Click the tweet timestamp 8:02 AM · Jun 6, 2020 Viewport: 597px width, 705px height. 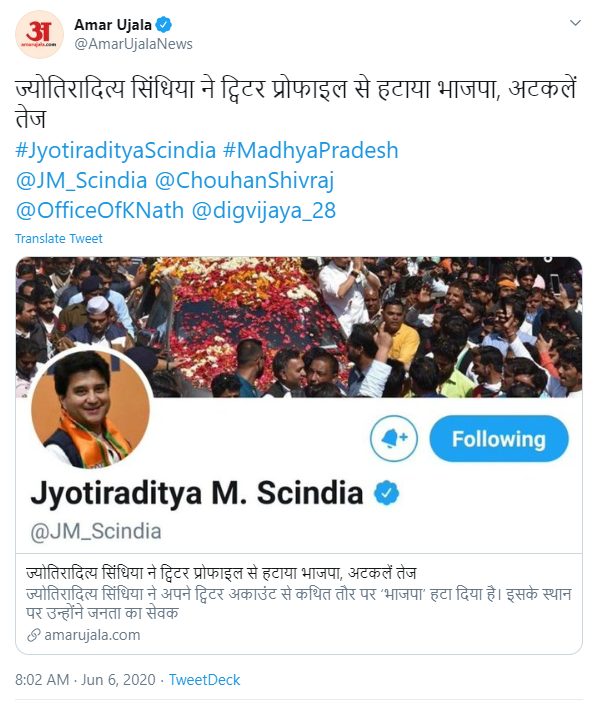[x=85, y=680]
